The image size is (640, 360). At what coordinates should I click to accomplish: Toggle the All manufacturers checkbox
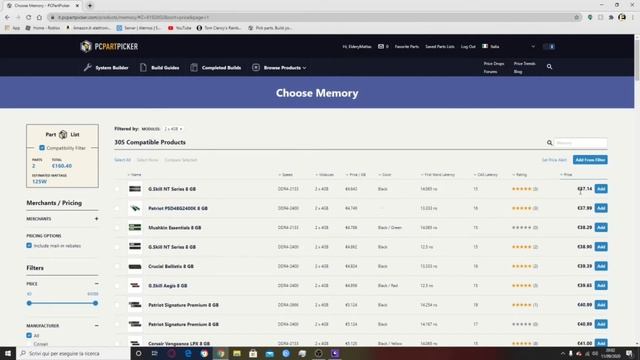[x=29, y=336]
